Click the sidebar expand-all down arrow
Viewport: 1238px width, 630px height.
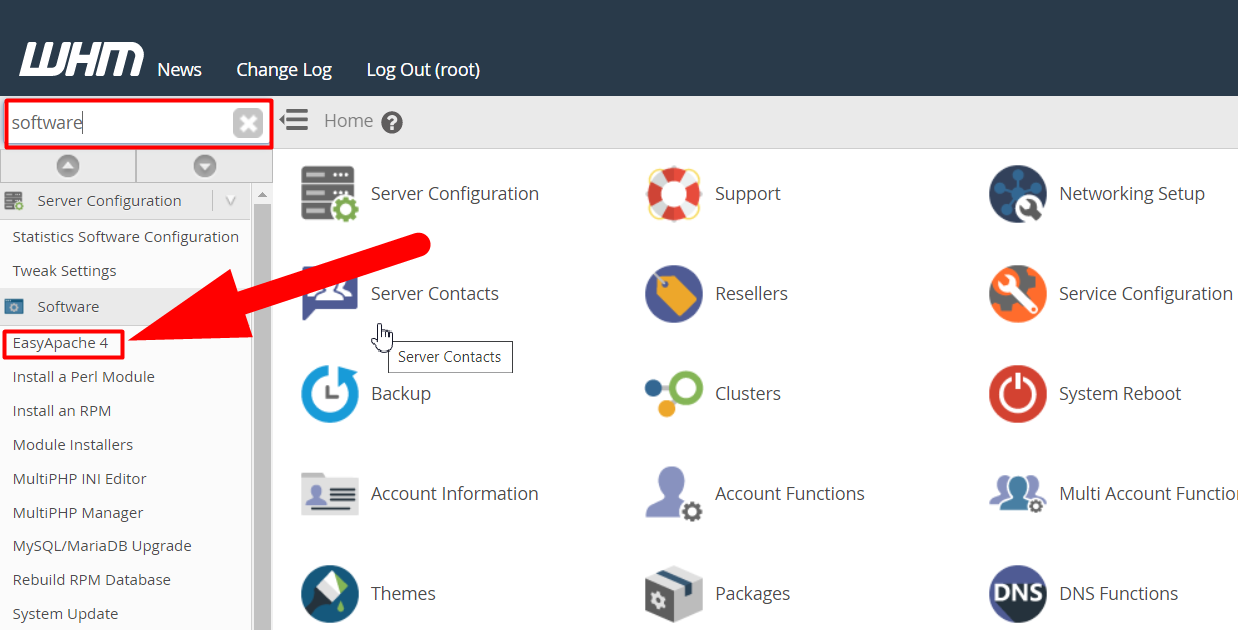[204, 166]
